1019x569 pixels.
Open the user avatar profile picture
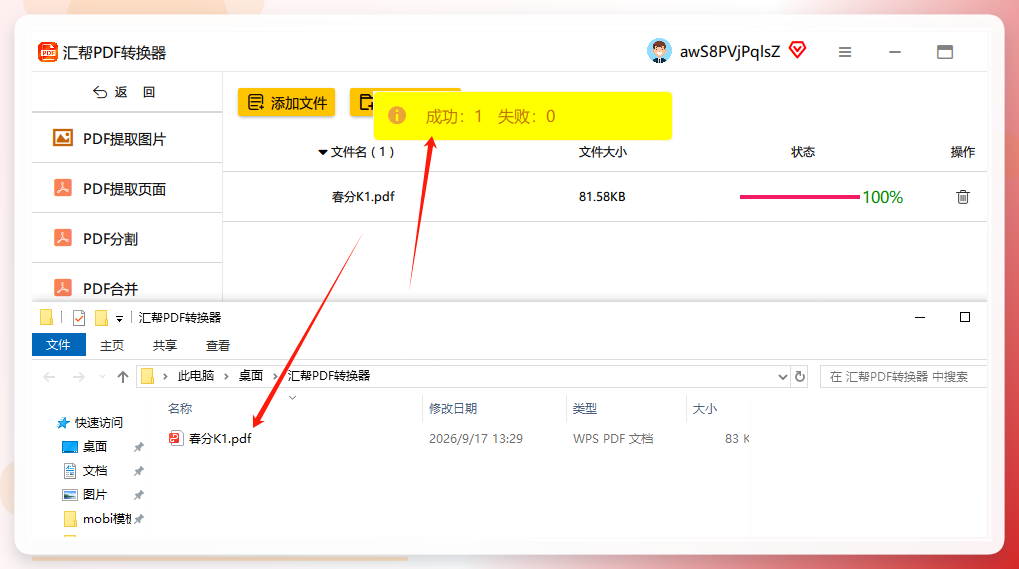(x=659, y=51)
